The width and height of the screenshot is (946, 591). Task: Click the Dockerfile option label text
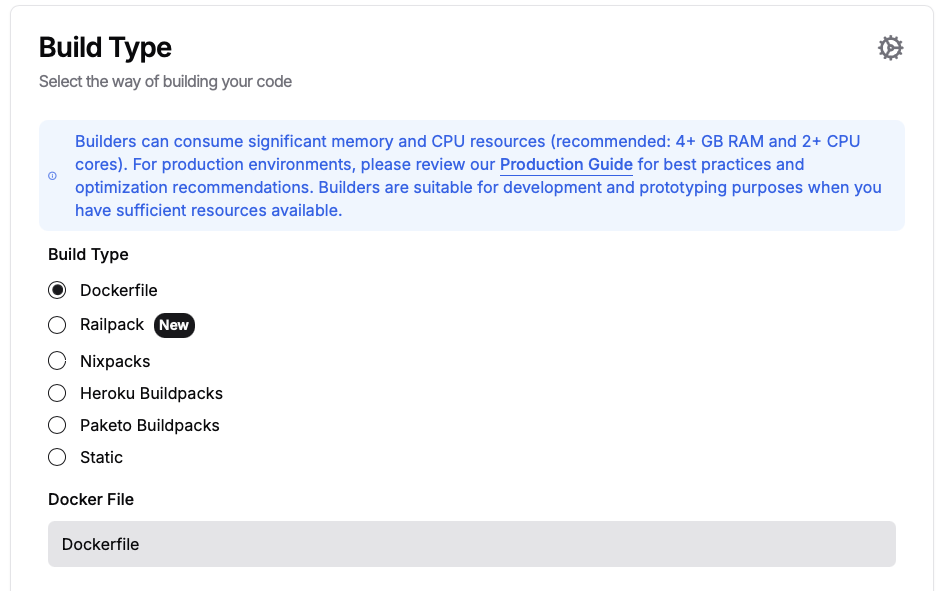coord(119,291)
